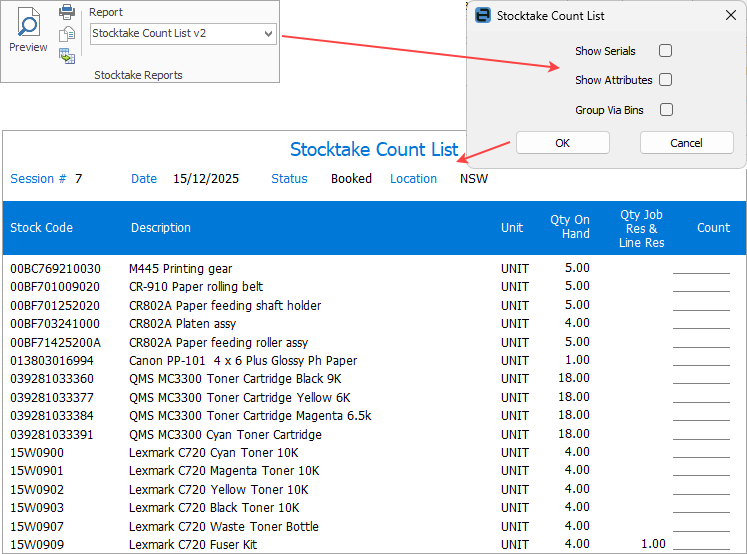
Task: Click the Qty On Hand column header
Action: pos(570,226)
